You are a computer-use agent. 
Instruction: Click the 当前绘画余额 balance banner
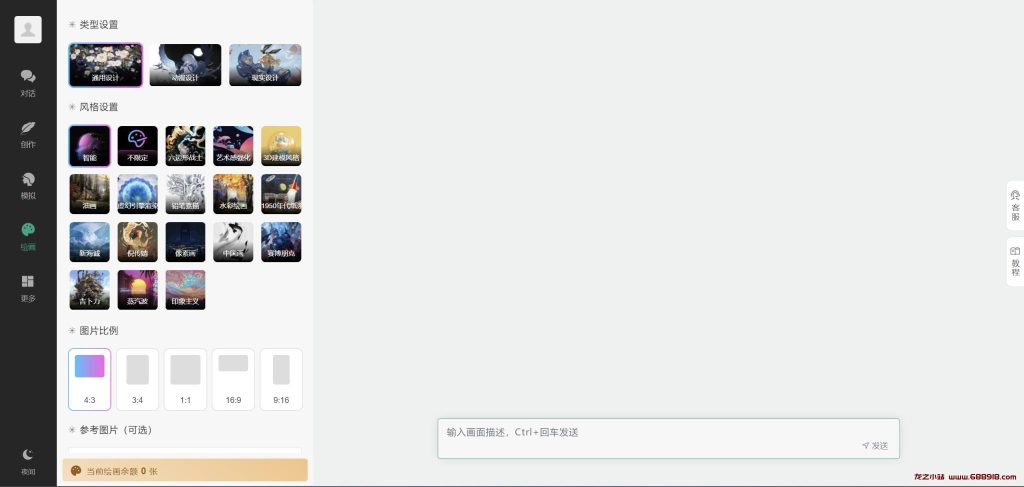tap(185, 470)
